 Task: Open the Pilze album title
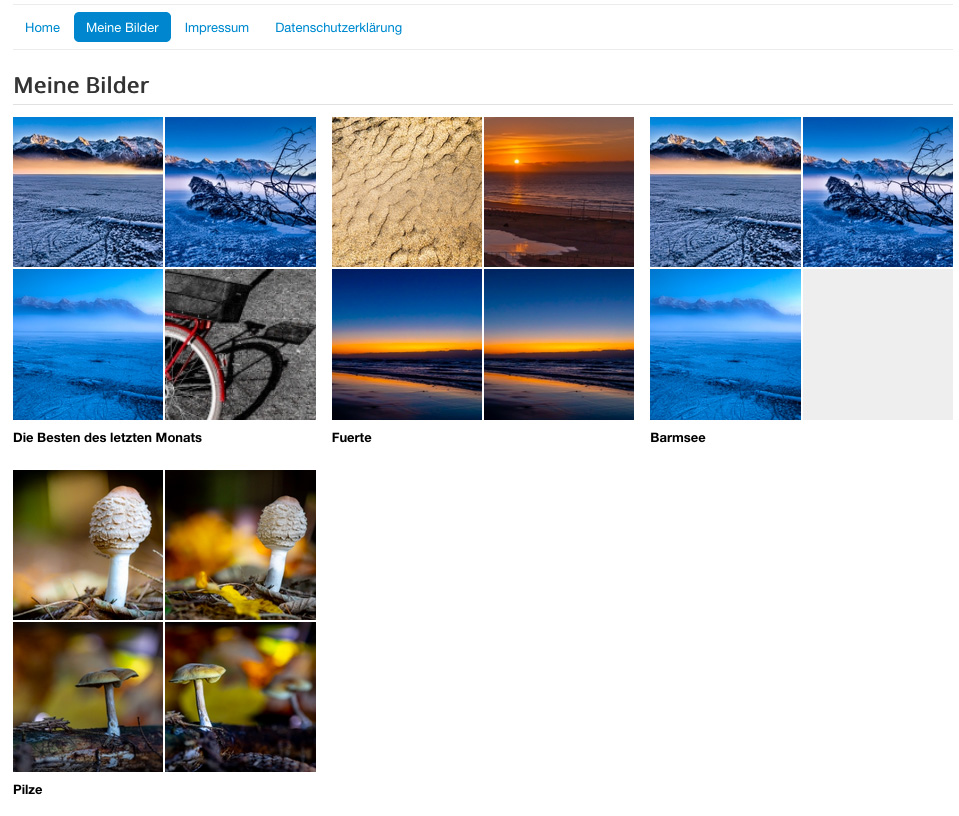pos(28,789)
